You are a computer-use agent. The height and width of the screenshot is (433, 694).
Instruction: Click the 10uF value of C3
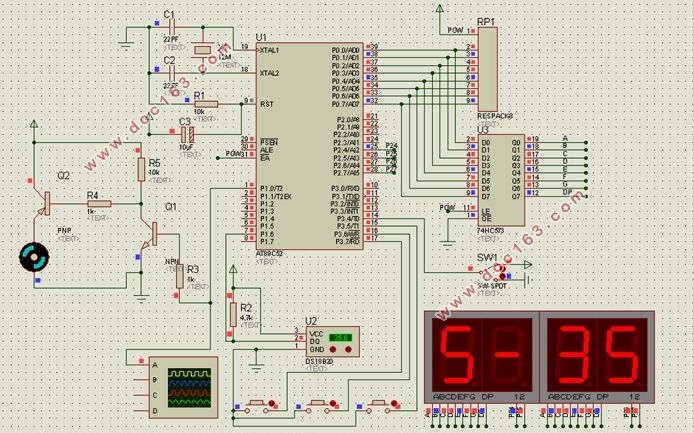click(x=186, y=147)
